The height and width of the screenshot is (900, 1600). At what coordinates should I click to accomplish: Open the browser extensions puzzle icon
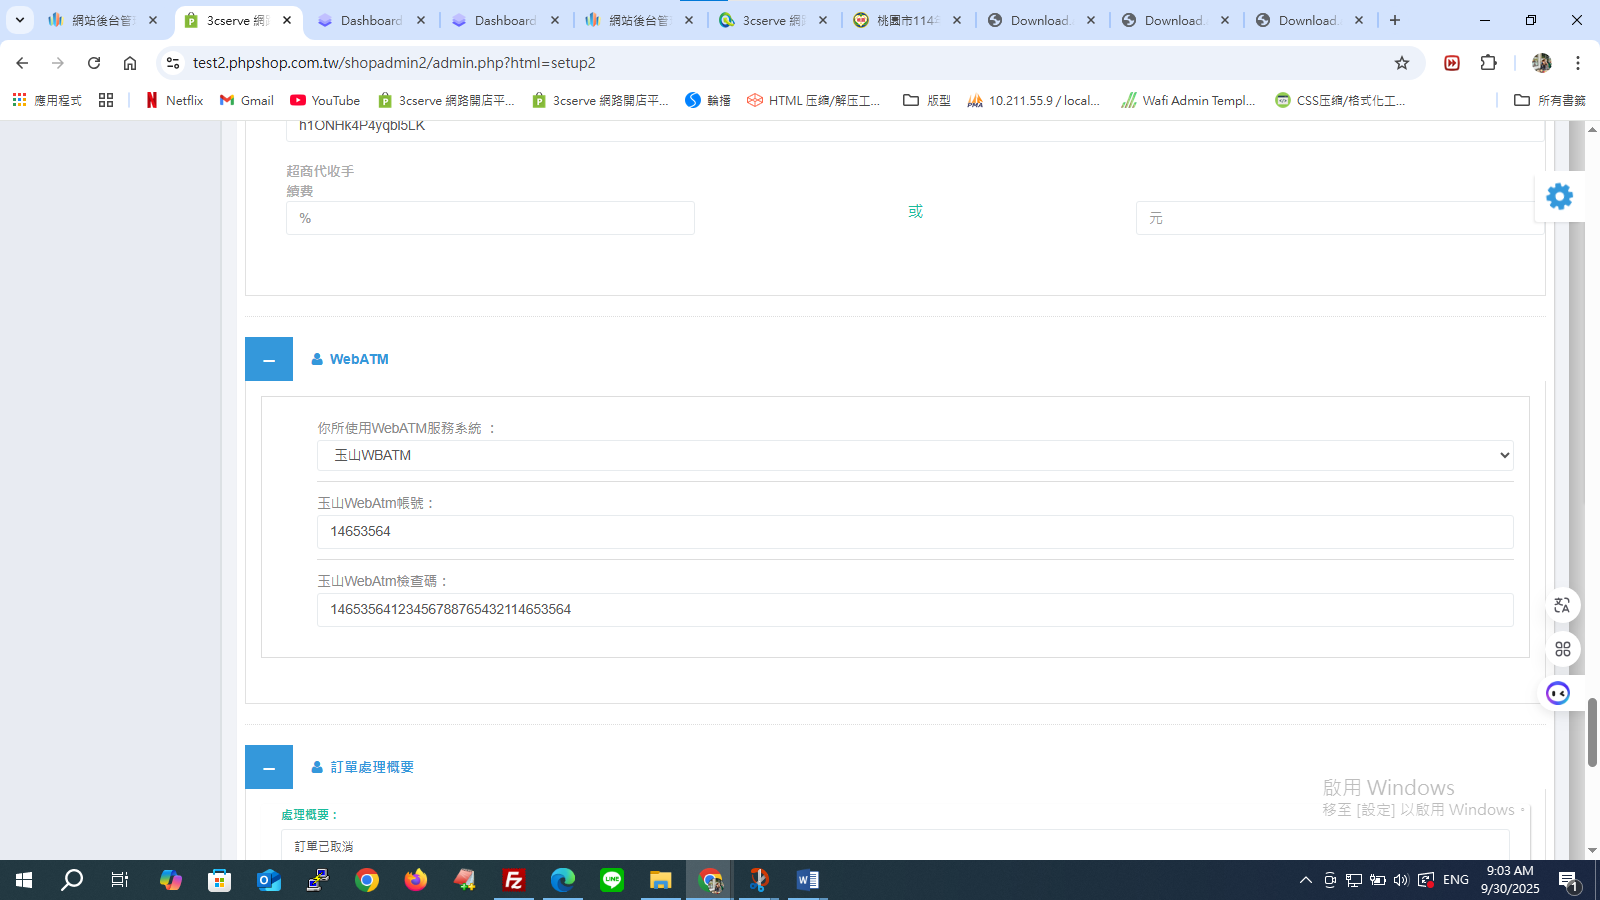pos(1488,63)
